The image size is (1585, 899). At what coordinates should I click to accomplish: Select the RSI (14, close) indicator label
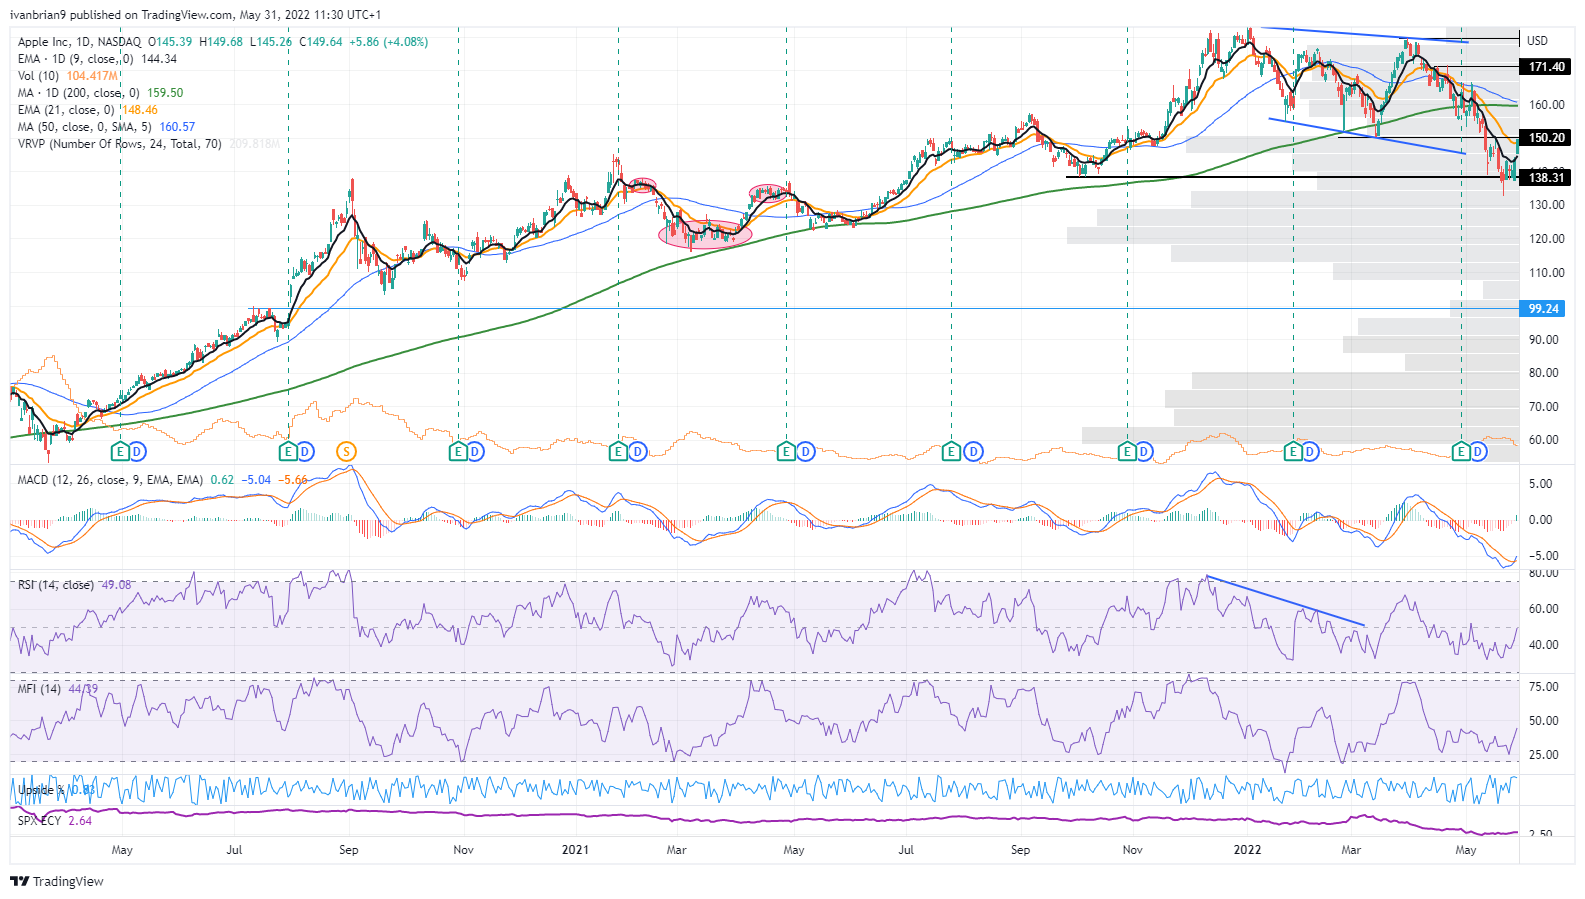click(56, 585)
